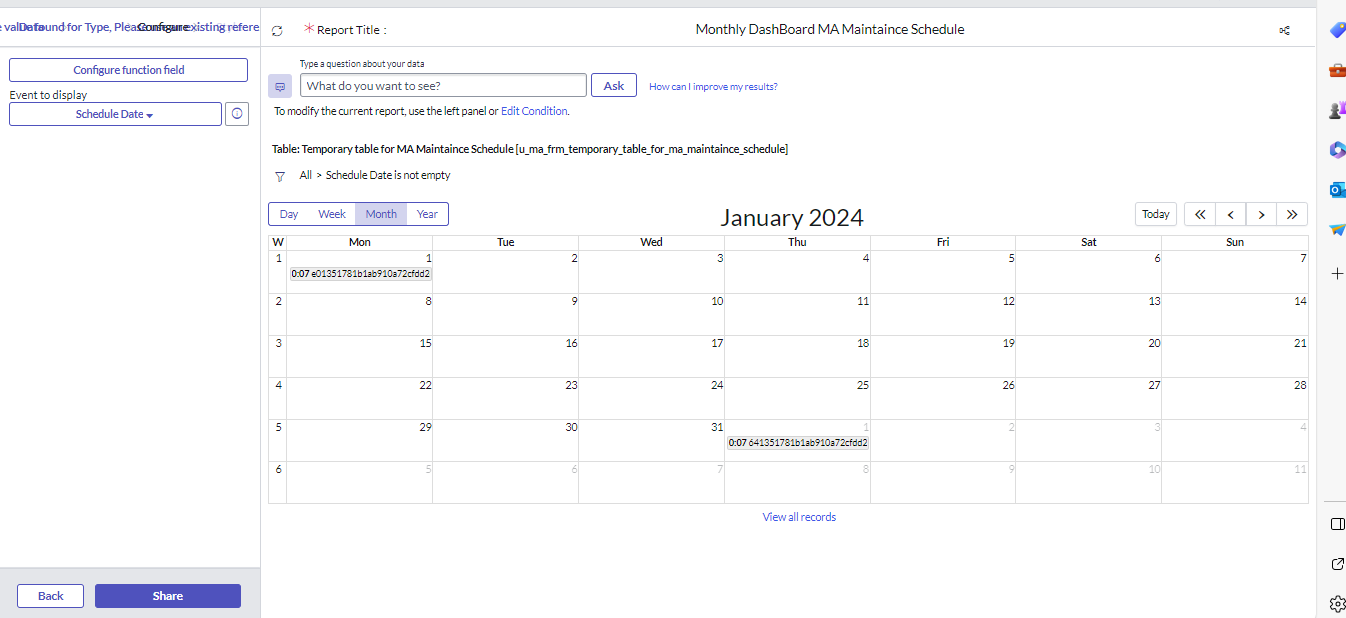Open the share report icon at top right
The height and width of the screenshot is (618, 1346).
(1285, 31)
